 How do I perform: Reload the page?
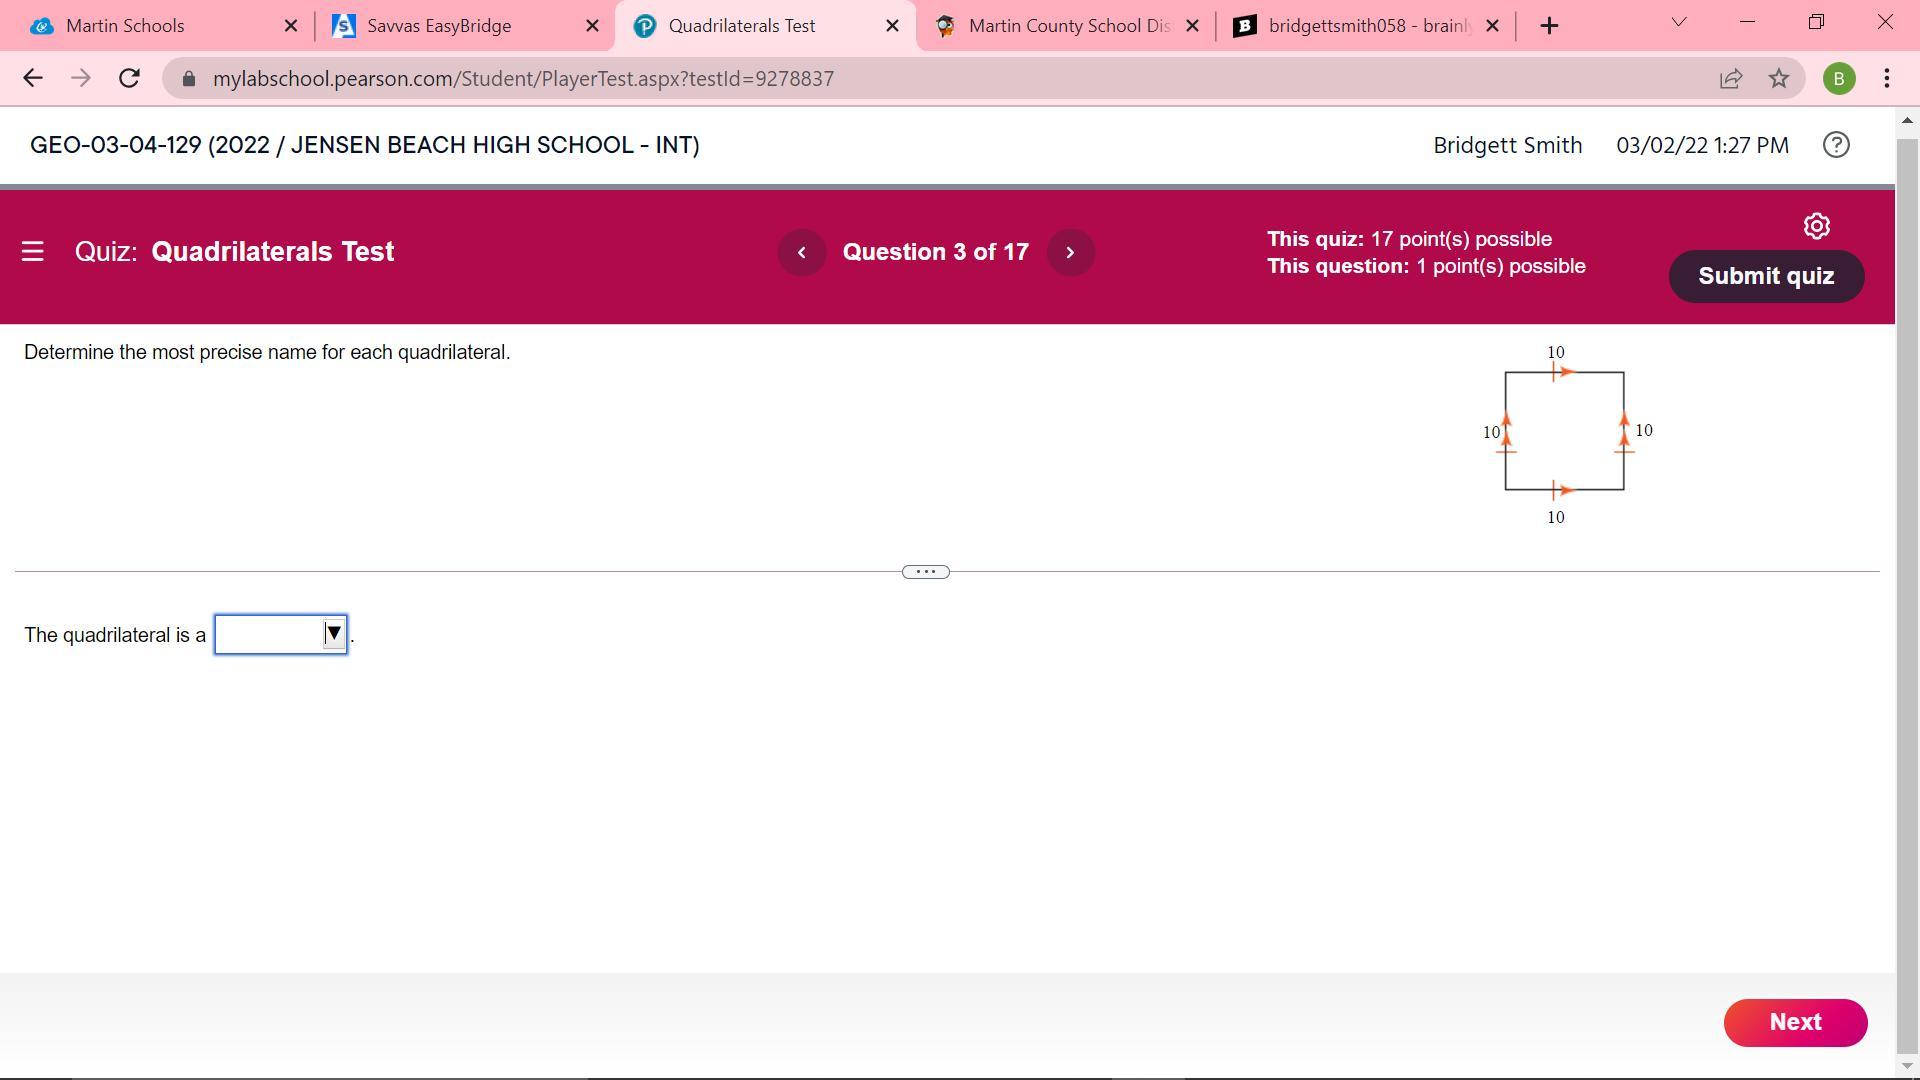coord(129,78)
